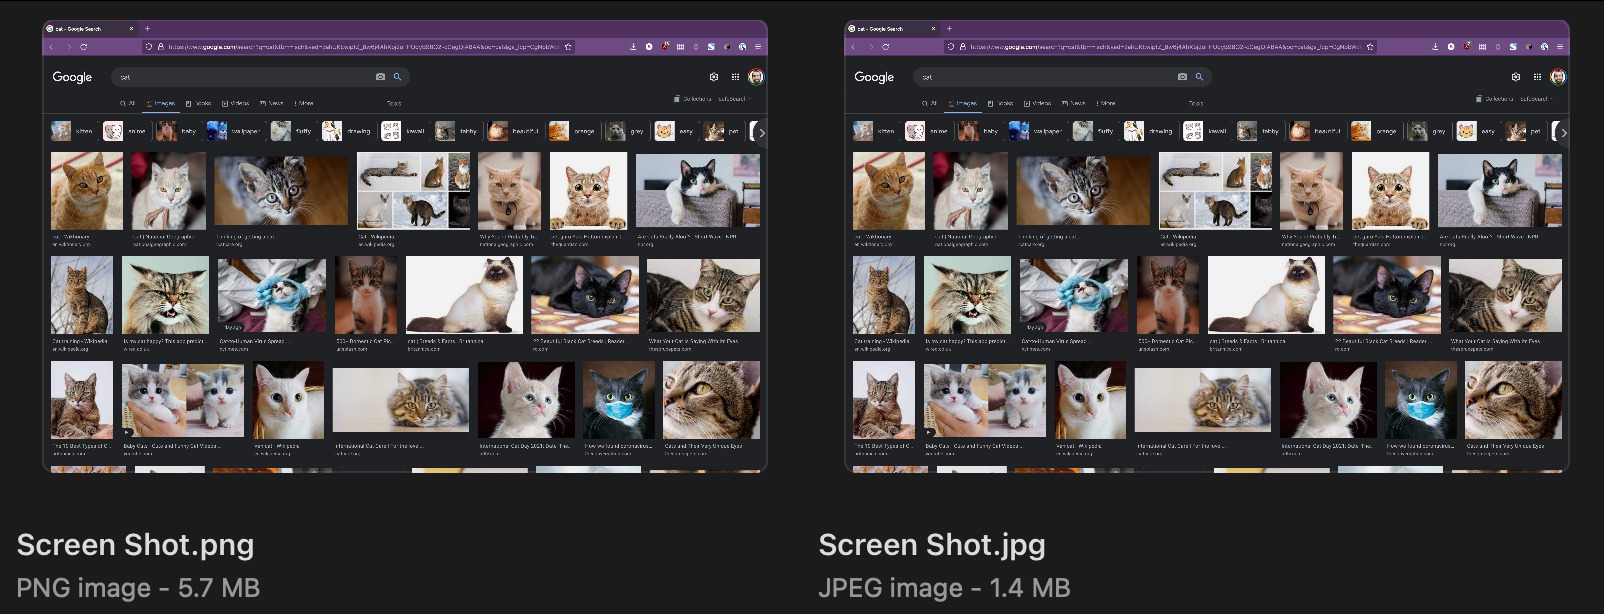Click the Google search field in JPG preview
The image size is (1604, 614).
tap(1040, 77)
